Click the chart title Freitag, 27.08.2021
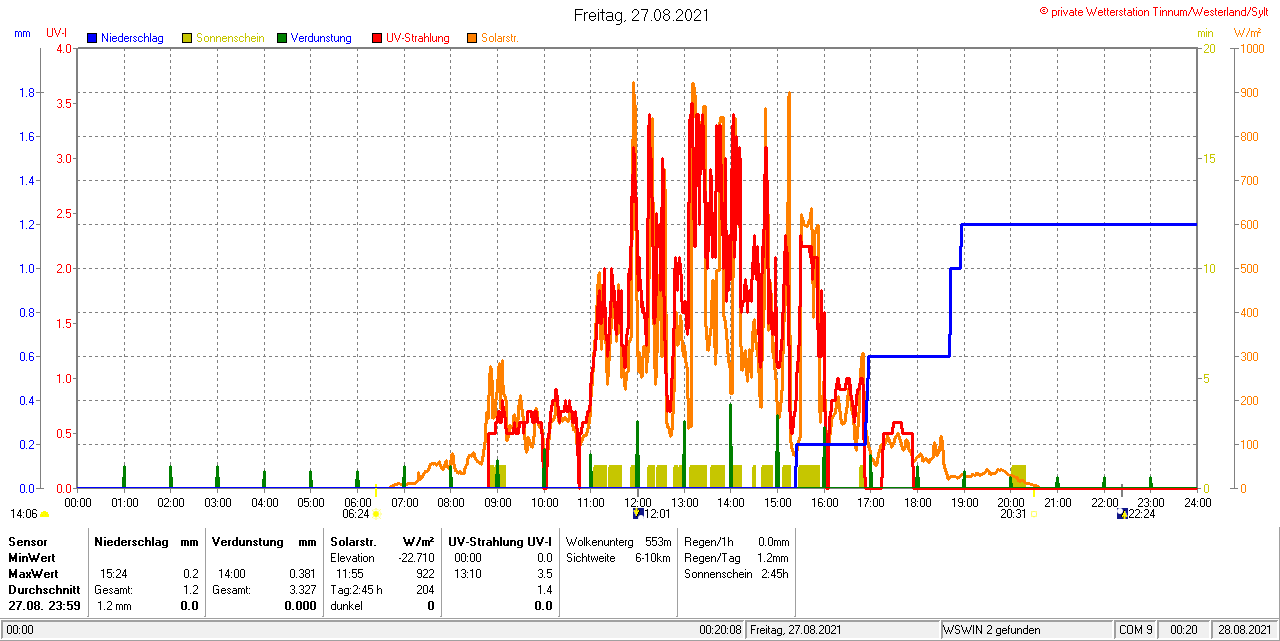This screenshot has height=641, width=1280. pyautogui.click(x=641, y=15)
